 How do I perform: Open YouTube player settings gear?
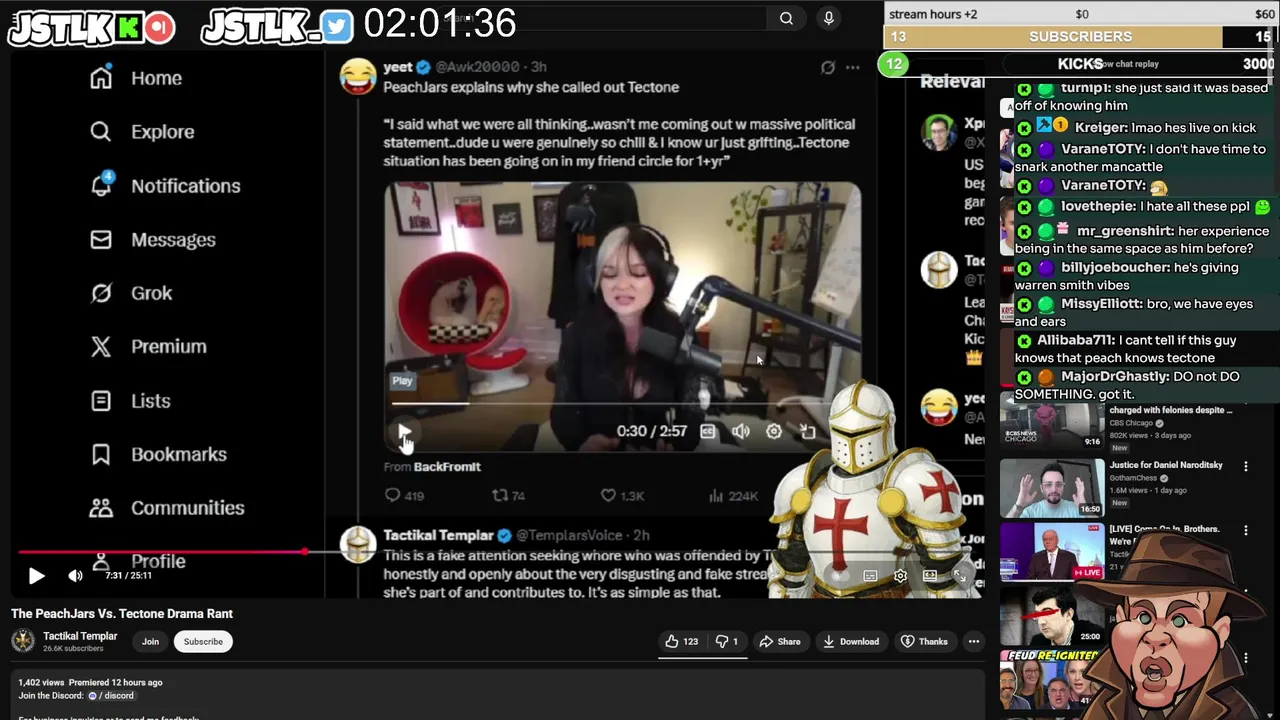click(x=900, y=576)
